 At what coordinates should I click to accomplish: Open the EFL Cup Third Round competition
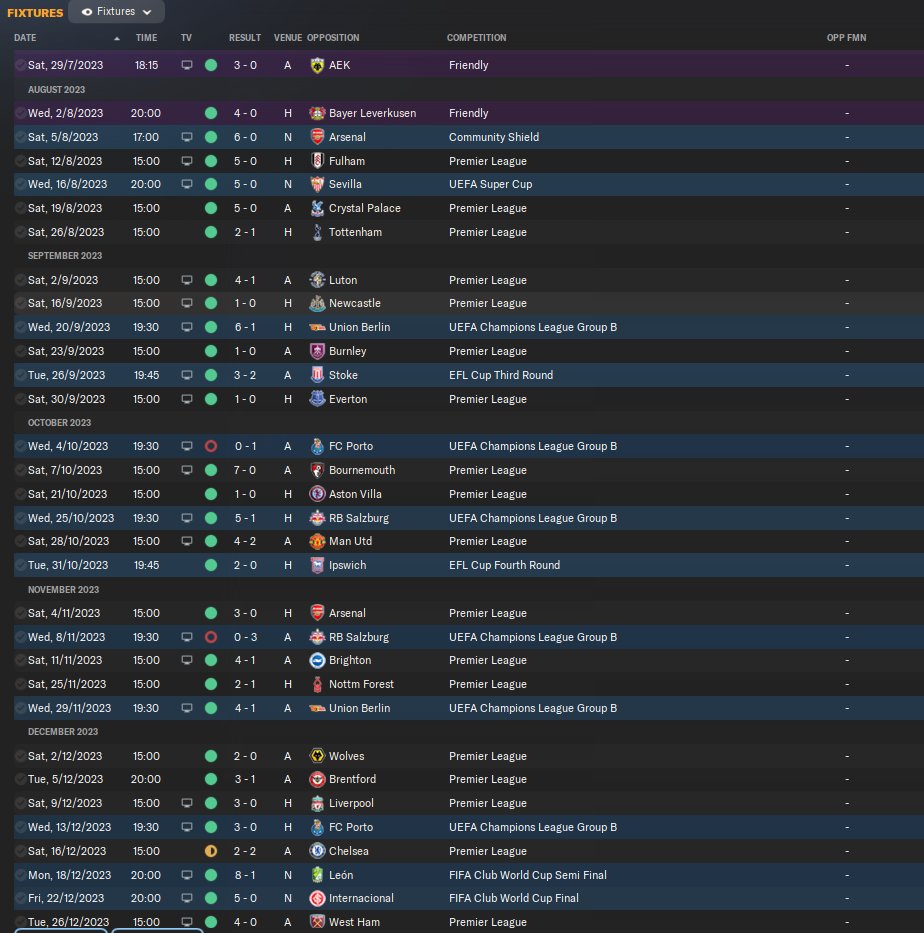(x=501, y=375)
